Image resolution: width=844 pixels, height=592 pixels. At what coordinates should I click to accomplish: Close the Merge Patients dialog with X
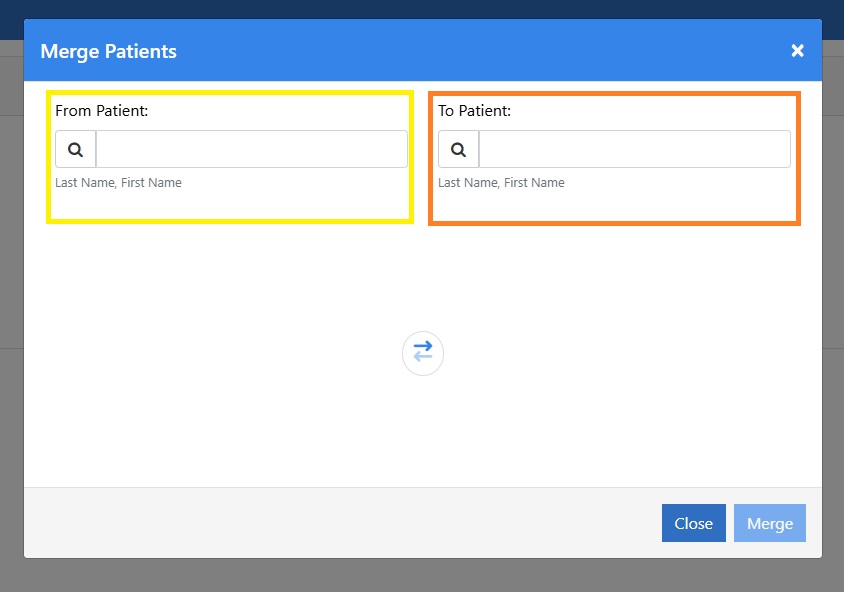point(797,51)
